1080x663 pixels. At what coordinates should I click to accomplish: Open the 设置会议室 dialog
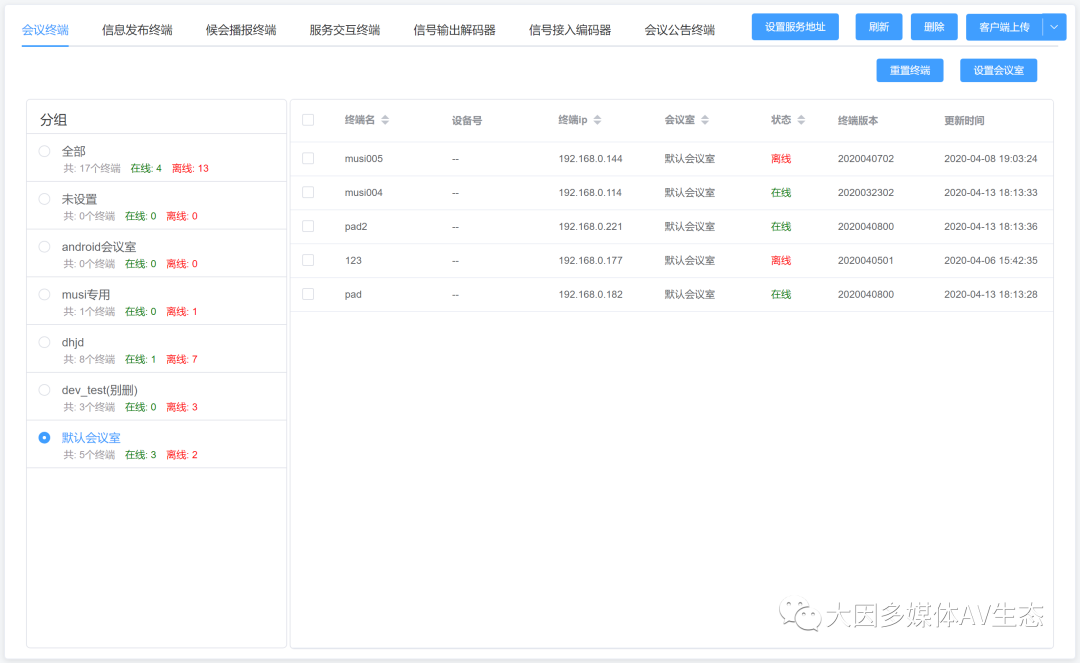pos(1000,70)
